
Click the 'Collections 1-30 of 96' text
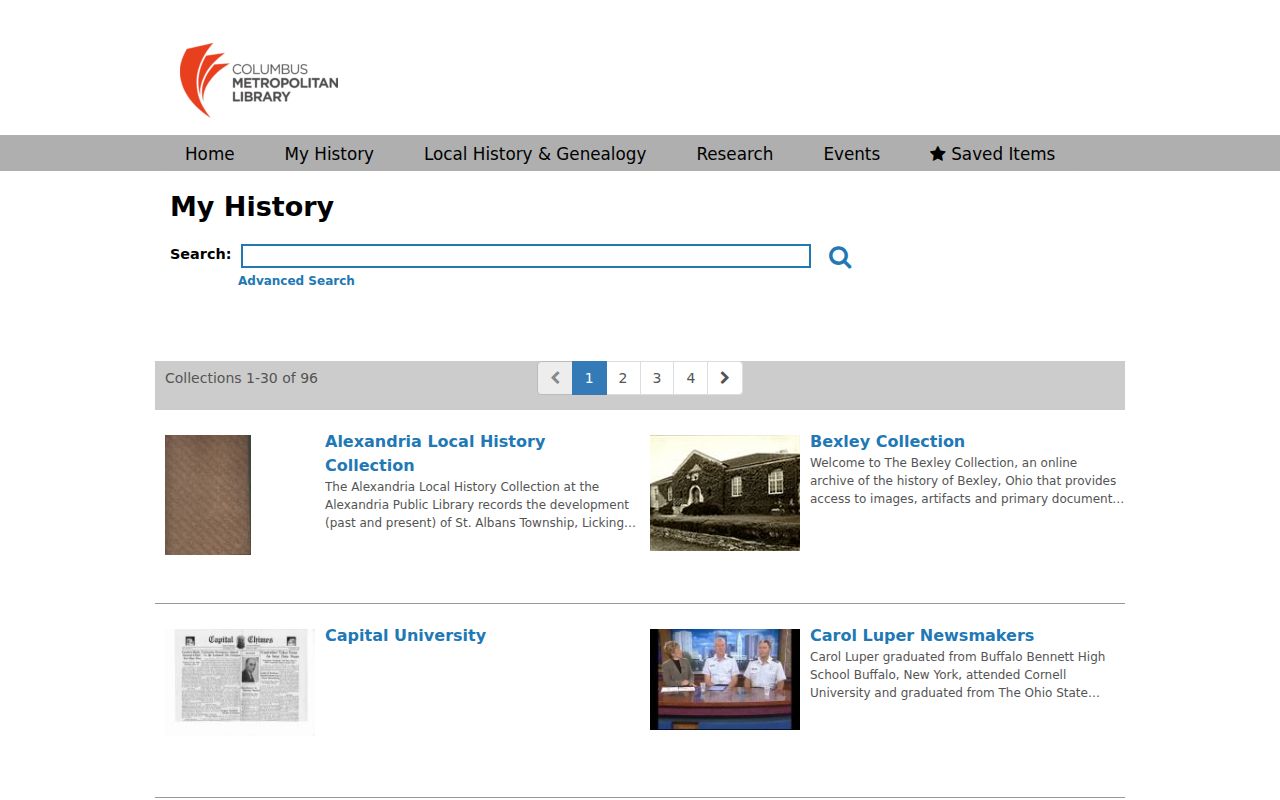241,378
